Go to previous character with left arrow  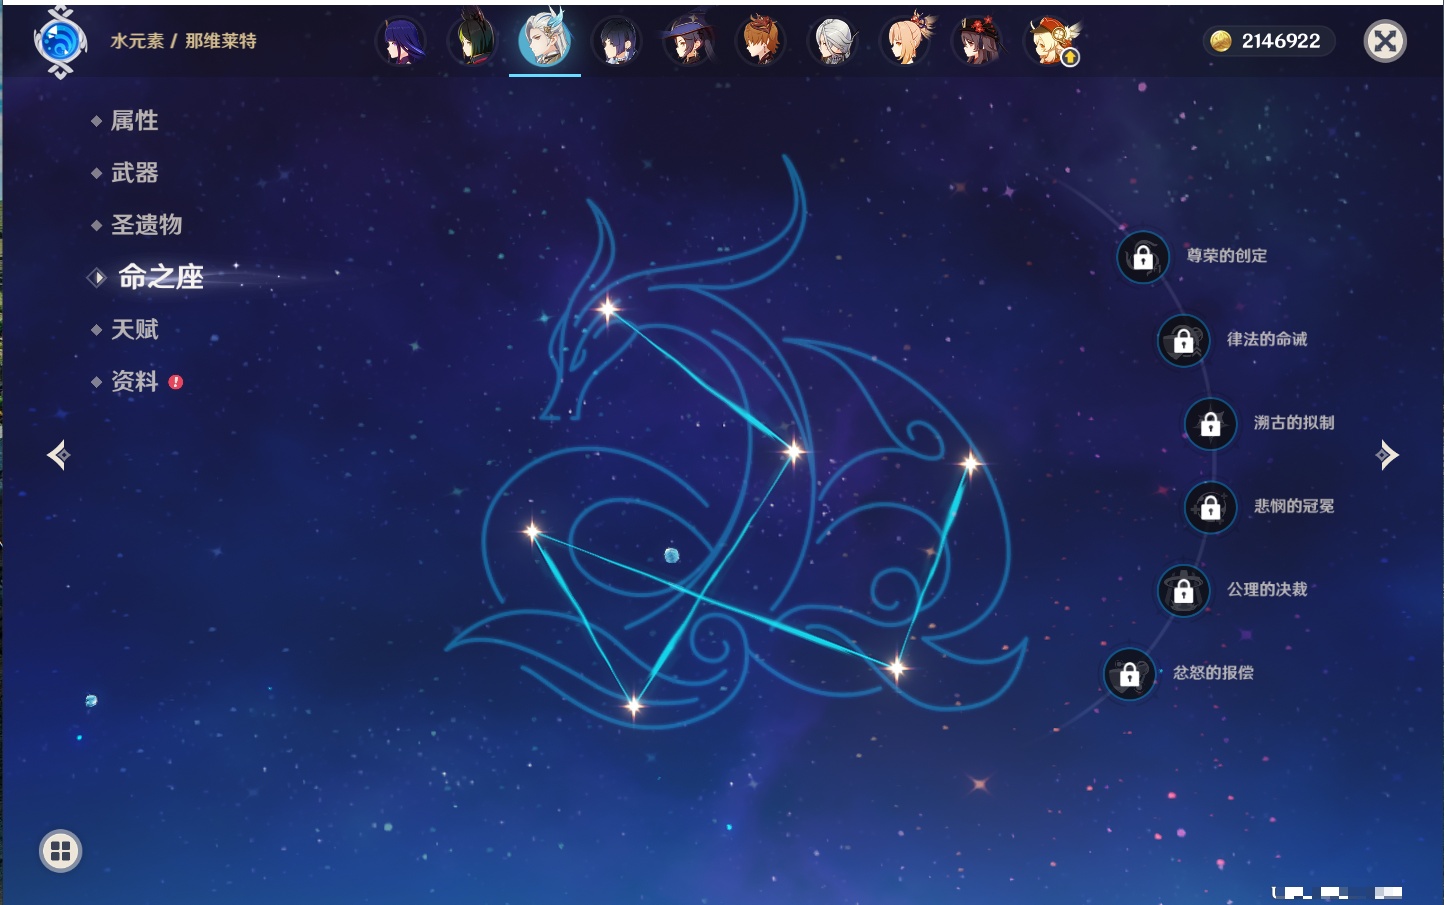[58, 455]
